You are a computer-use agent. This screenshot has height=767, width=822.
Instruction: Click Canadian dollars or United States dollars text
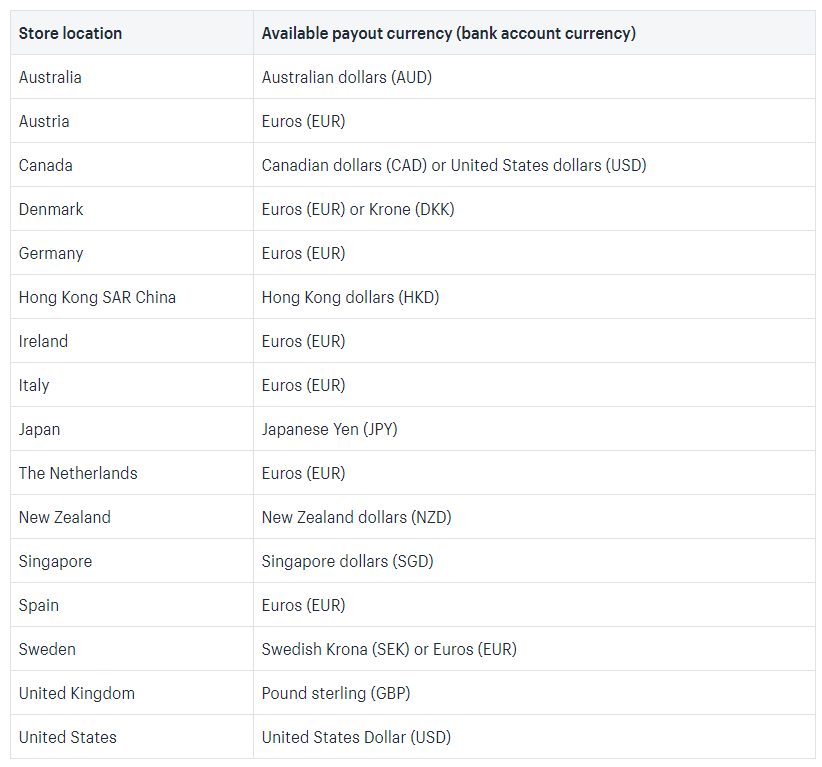453,165
